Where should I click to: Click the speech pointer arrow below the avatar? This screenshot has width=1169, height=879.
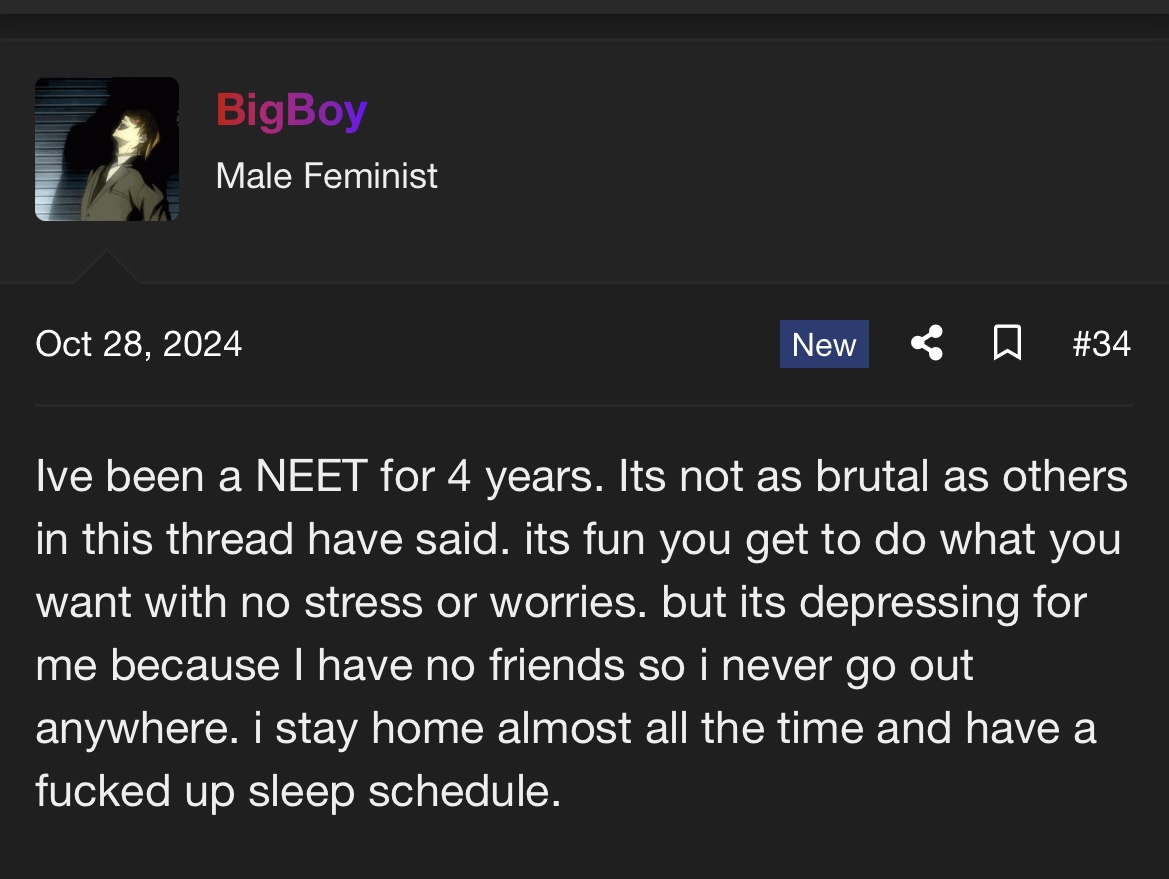104,268
